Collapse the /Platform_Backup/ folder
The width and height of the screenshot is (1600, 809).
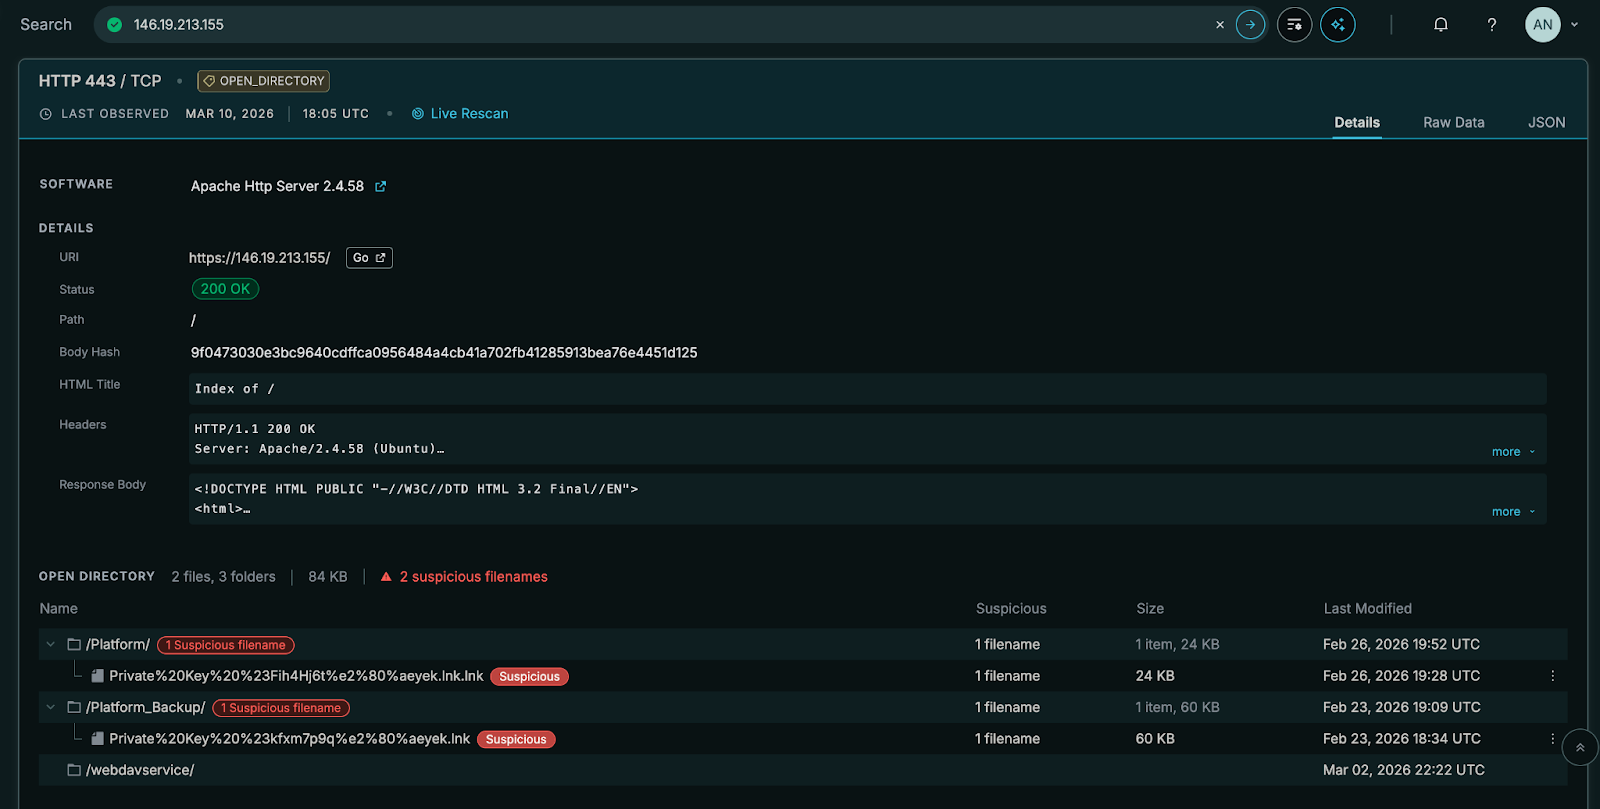point(51,708)
